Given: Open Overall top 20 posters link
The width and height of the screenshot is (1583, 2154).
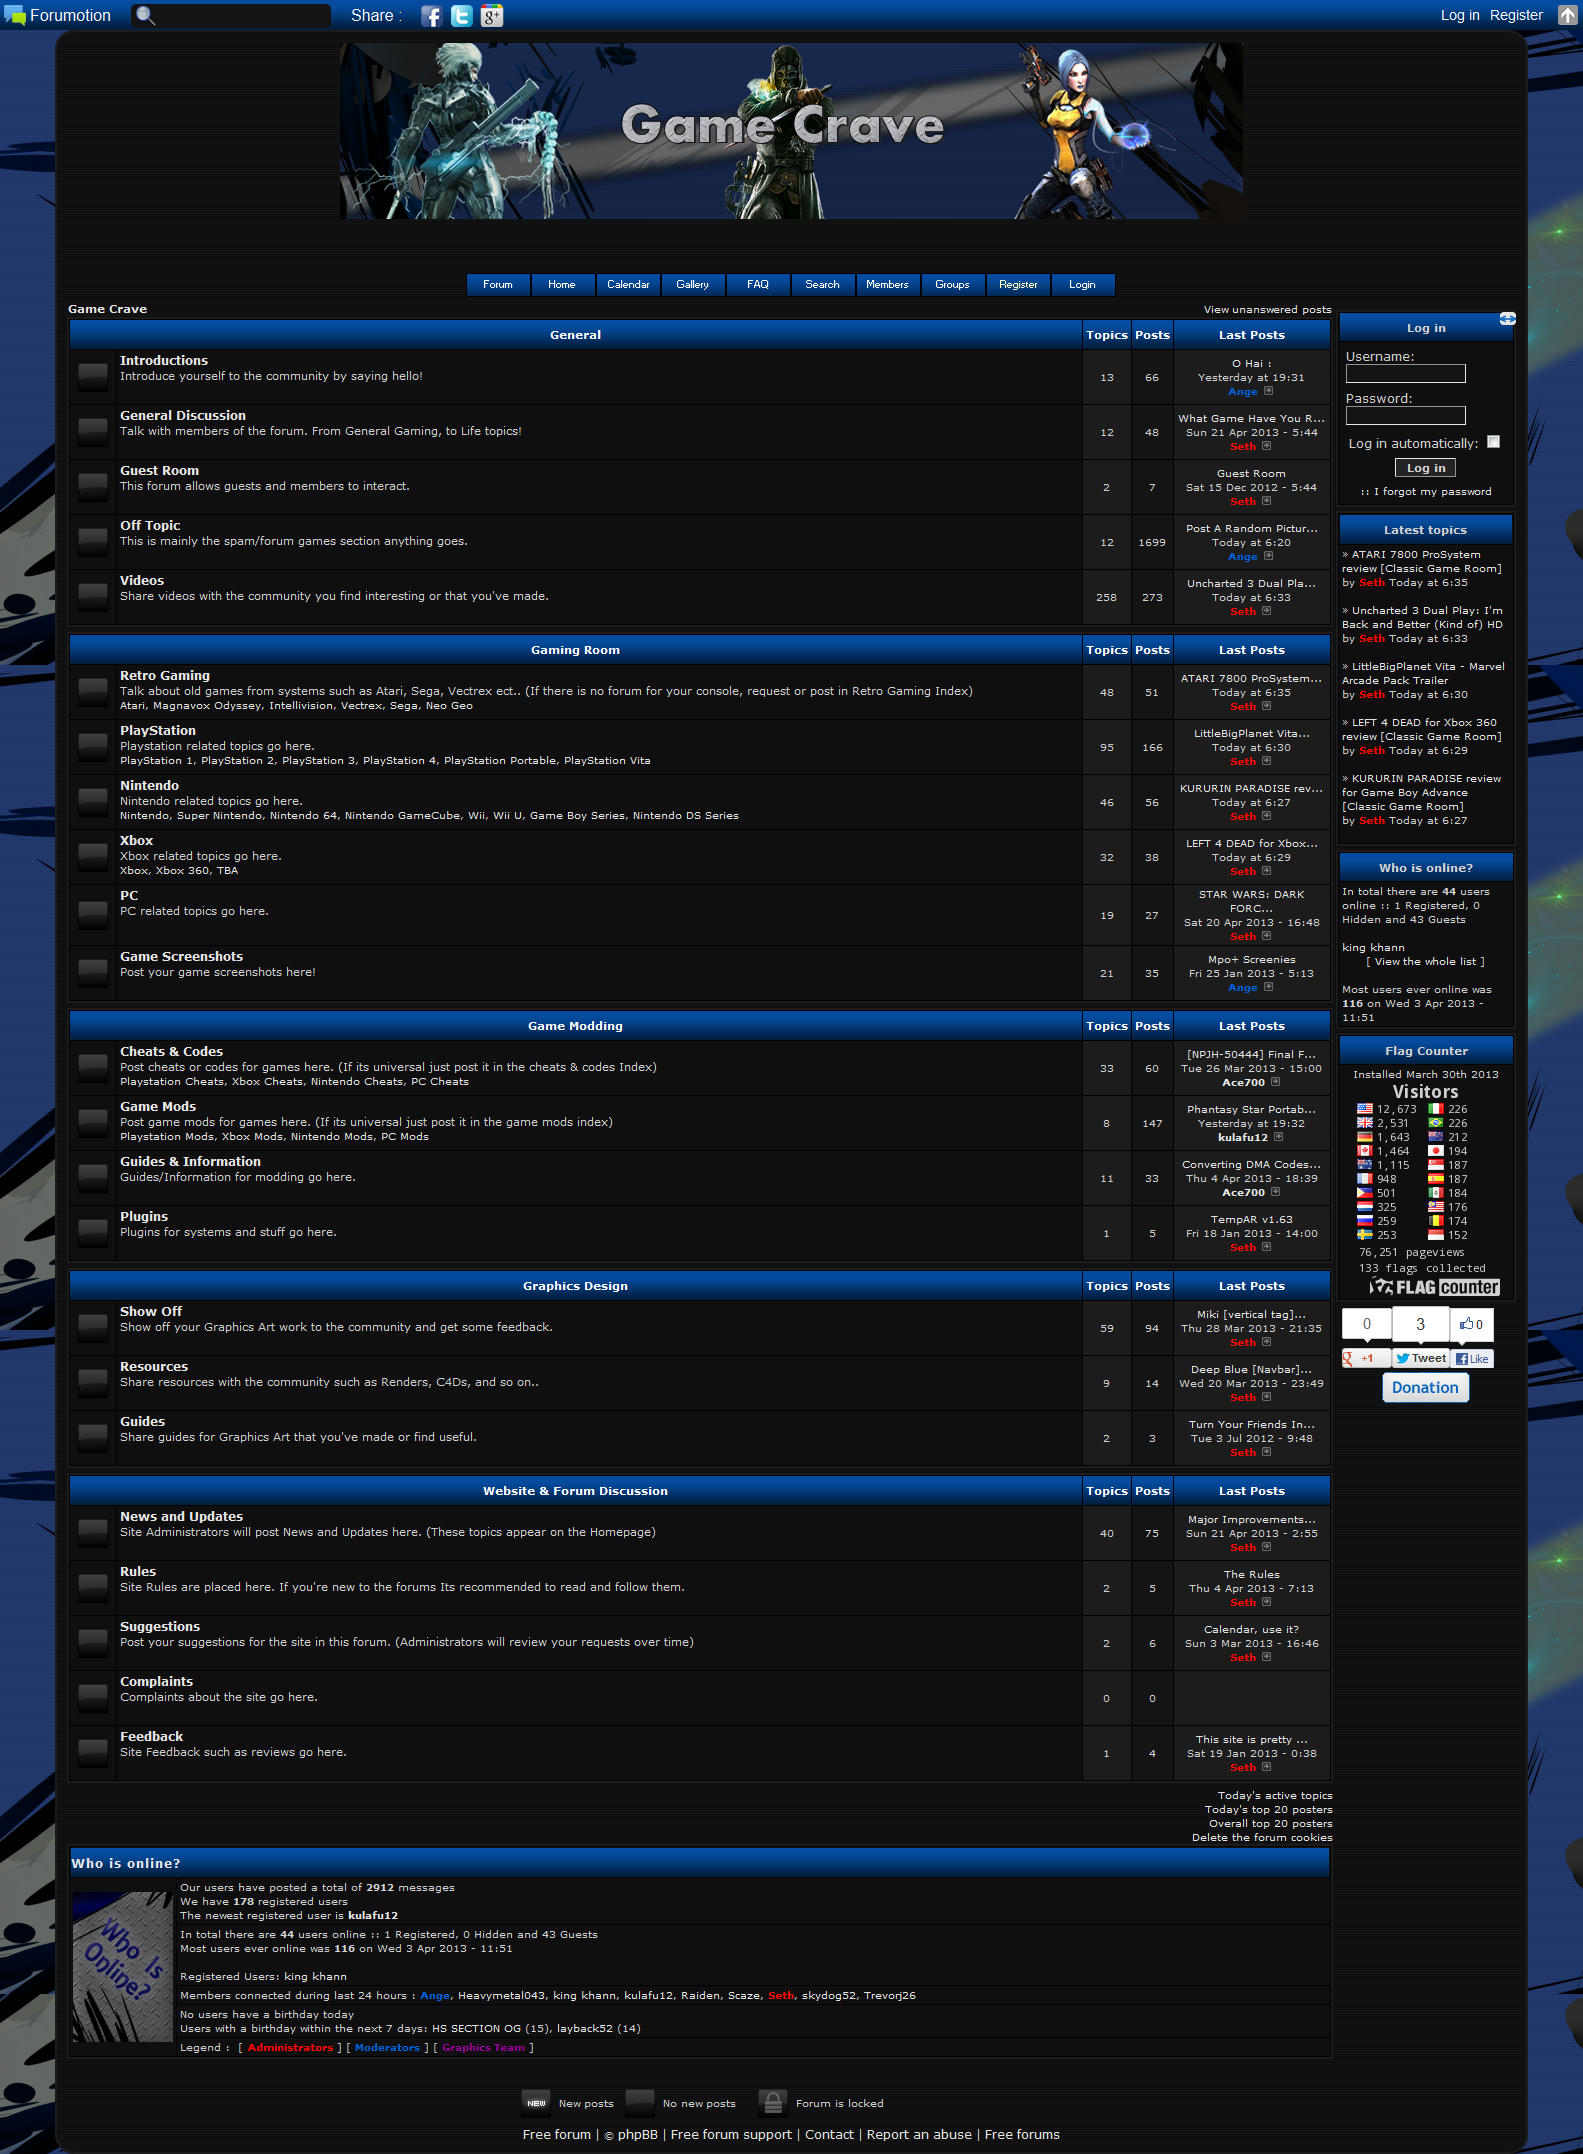Looking at the screenshot, I should pyautogui.click(x=1271, y=1824).
